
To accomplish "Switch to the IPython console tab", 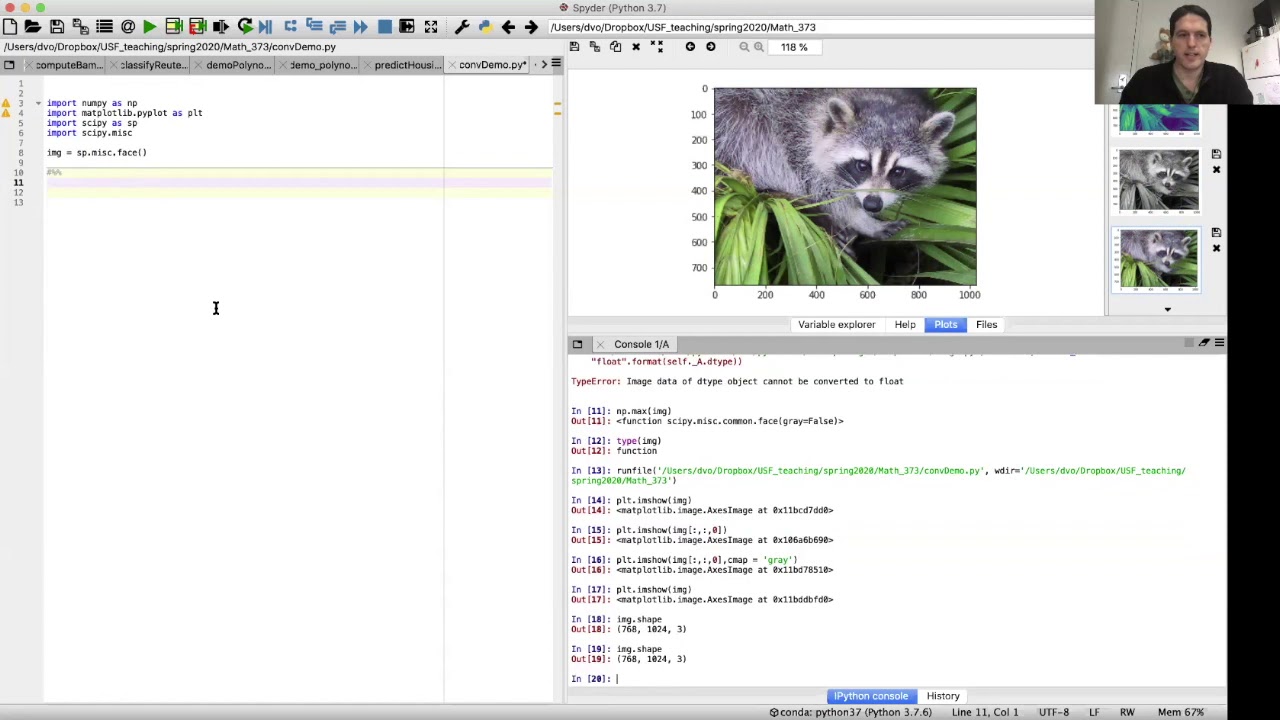I will 871,696.
